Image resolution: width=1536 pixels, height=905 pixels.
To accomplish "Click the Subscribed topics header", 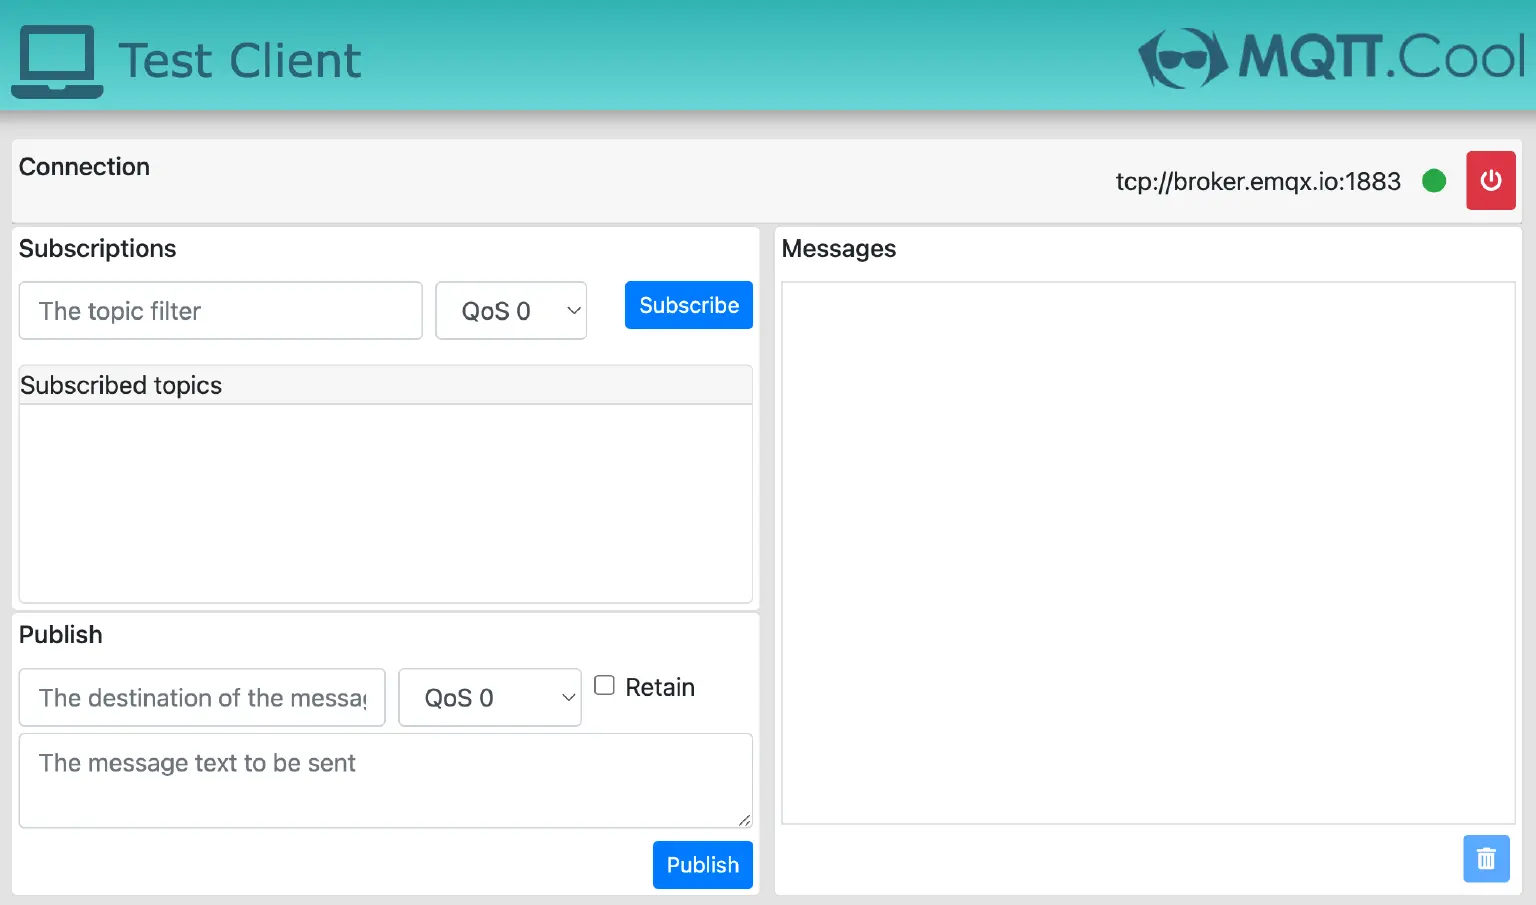I will pyautogui.click(x=121, y=385).
